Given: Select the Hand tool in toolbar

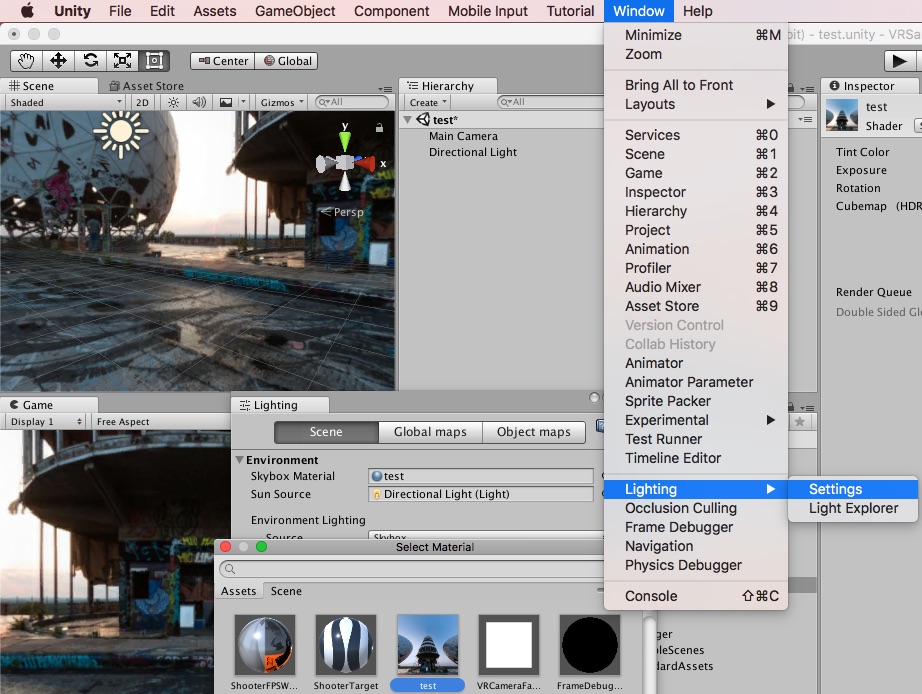Looking at the screenshot, I should click(26, 61).
